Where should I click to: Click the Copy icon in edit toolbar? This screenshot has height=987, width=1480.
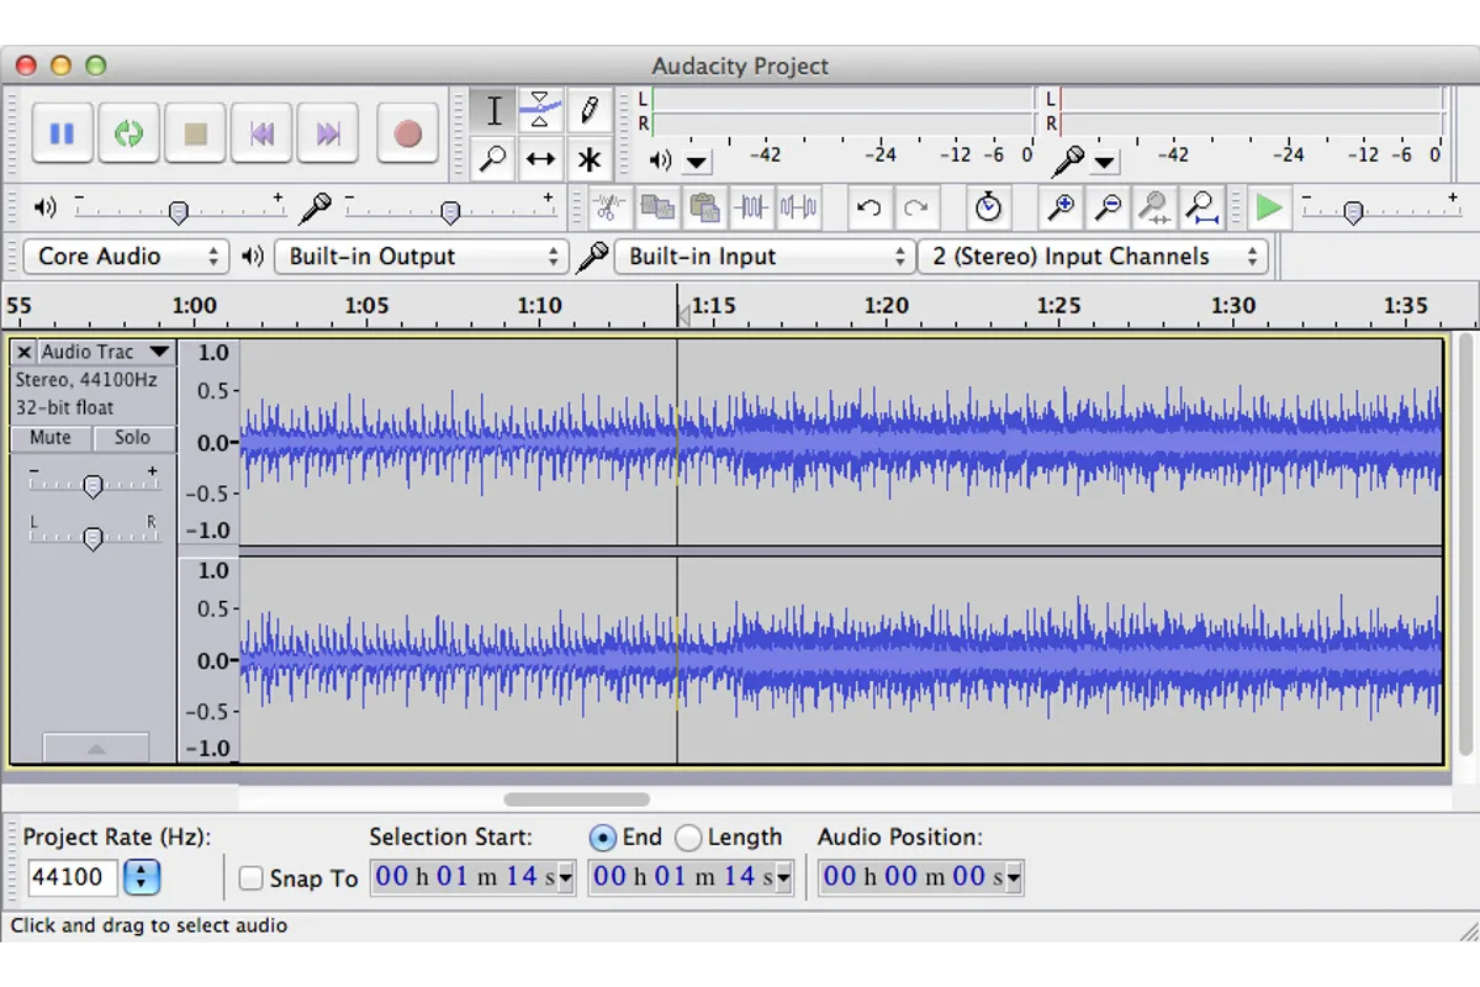click(657, 208)
